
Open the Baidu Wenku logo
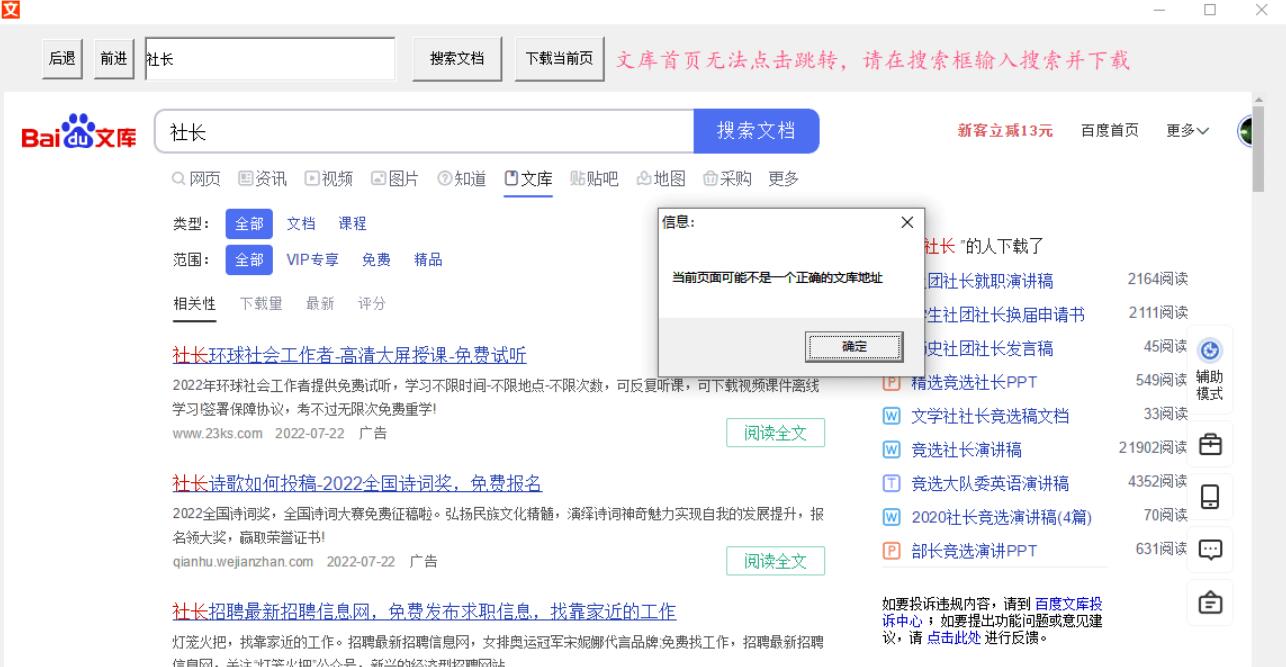click(x=80, y=132)
